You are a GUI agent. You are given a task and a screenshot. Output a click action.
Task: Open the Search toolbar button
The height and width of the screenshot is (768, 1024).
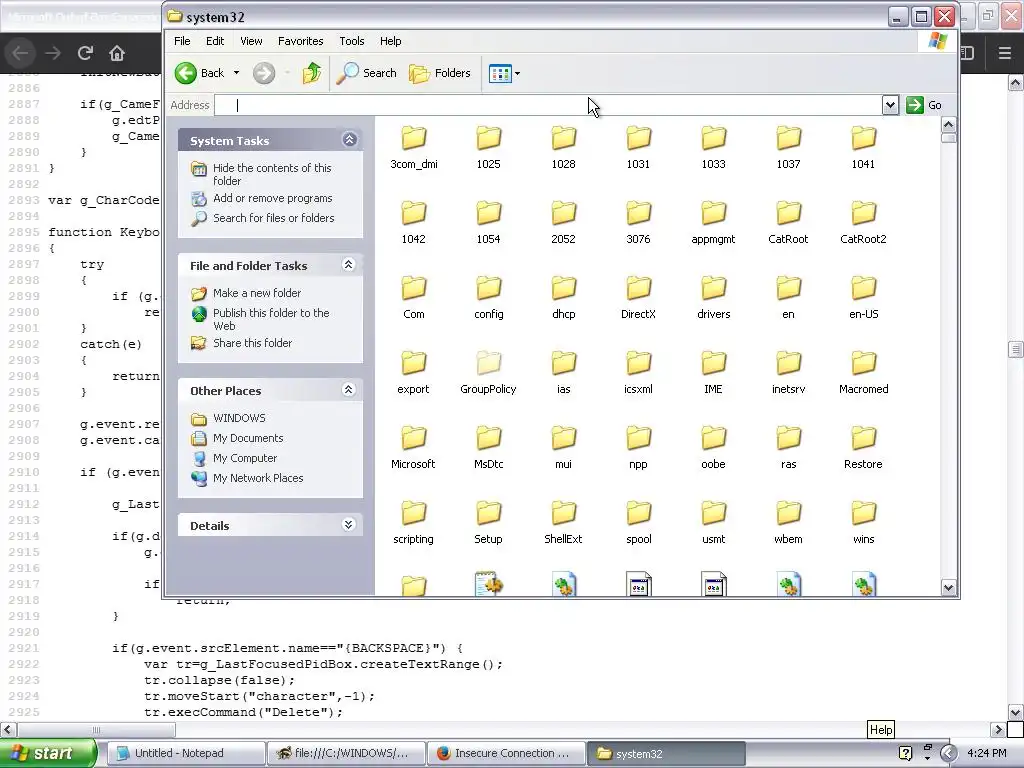(x=366, y=73)
